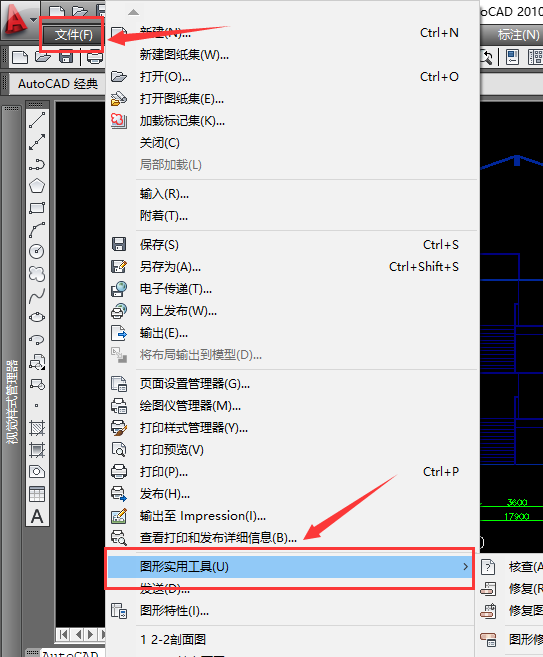Image resolution: width=543 pixels, height=657 pixels.
Task: Select the Insert Block tool
Action: [37, 362]
